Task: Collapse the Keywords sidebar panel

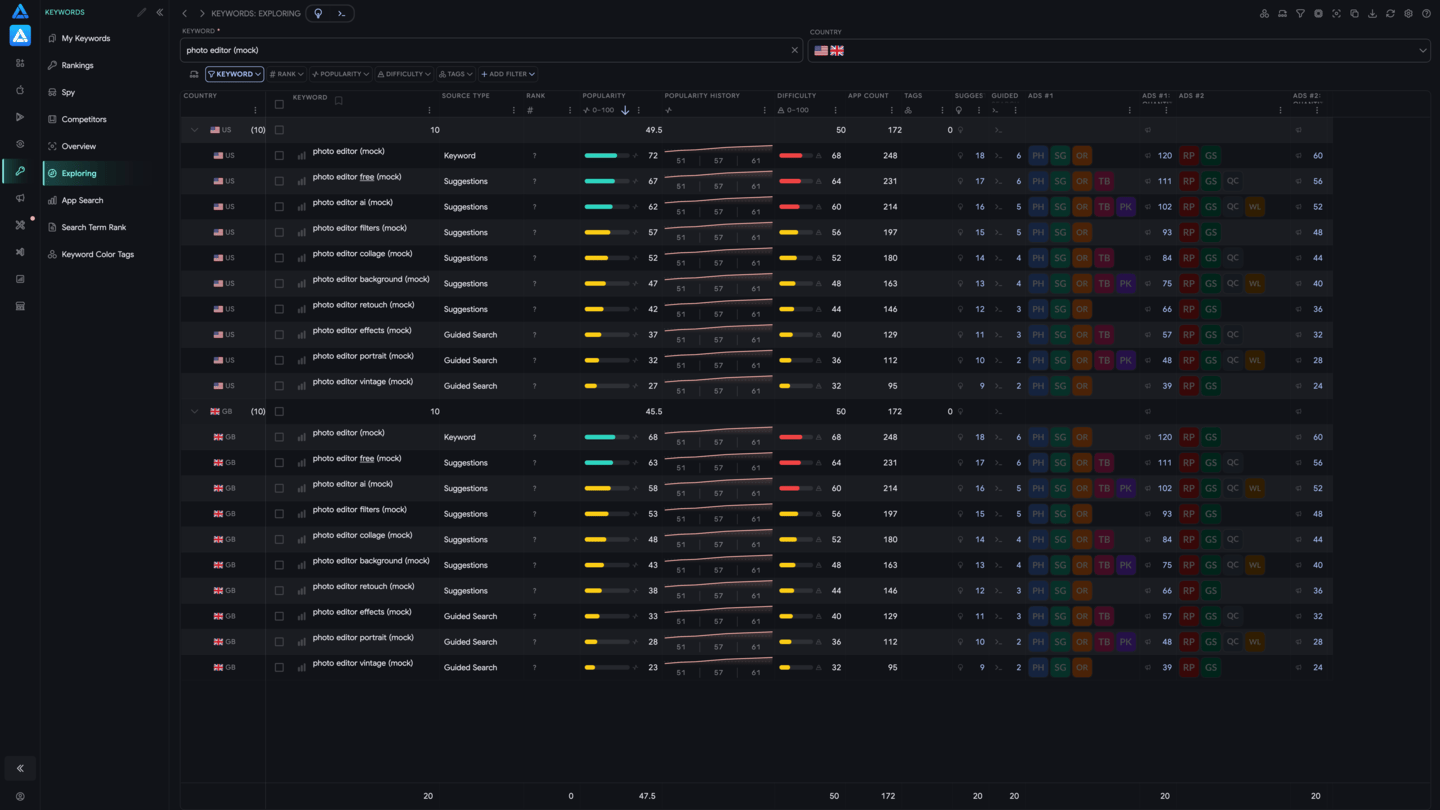Action: click(159, 13)
